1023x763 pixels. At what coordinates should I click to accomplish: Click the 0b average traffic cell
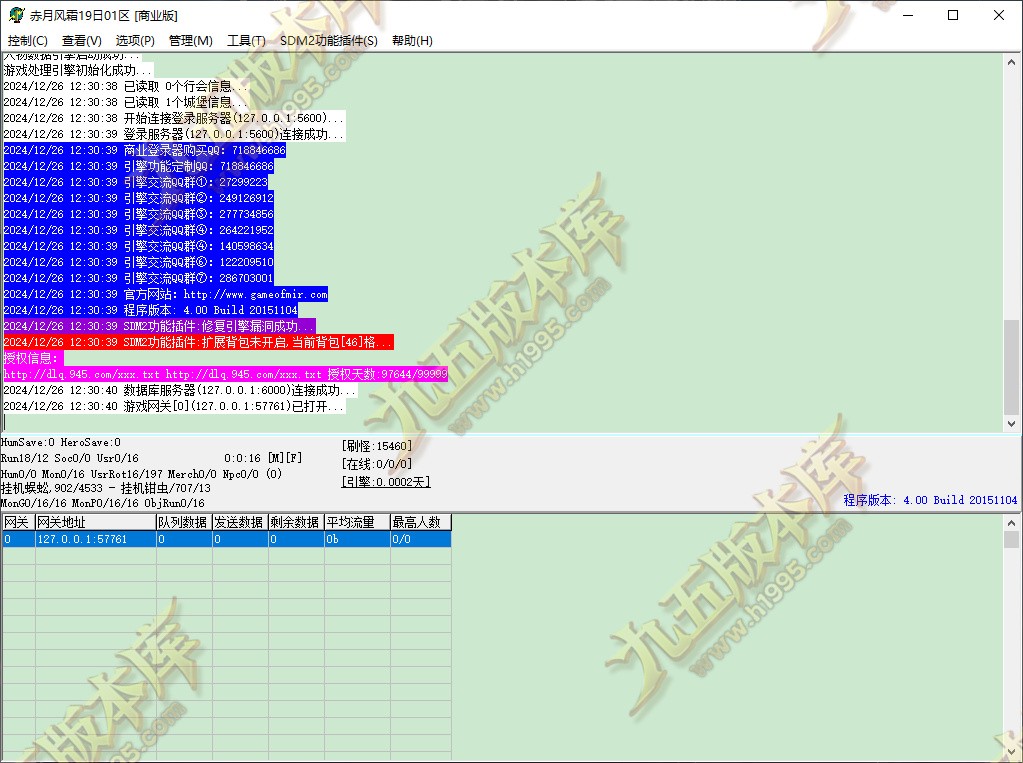[x=358, y=539]
